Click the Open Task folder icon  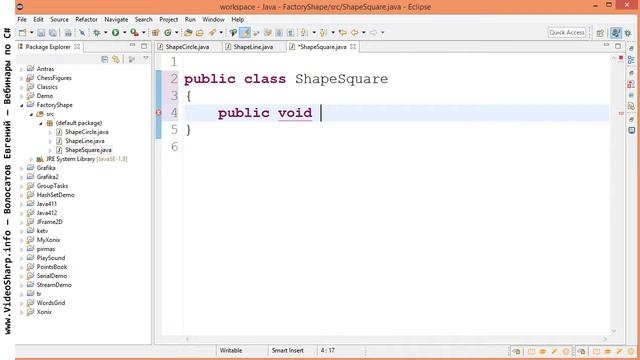[x=200, y=33]
